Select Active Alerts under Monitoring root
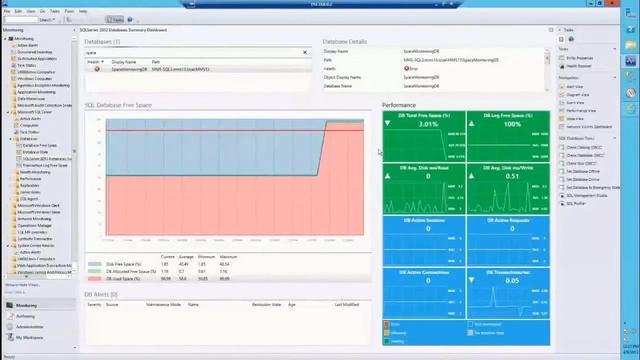Screen dimensions: 640x360 click(27, 45)
